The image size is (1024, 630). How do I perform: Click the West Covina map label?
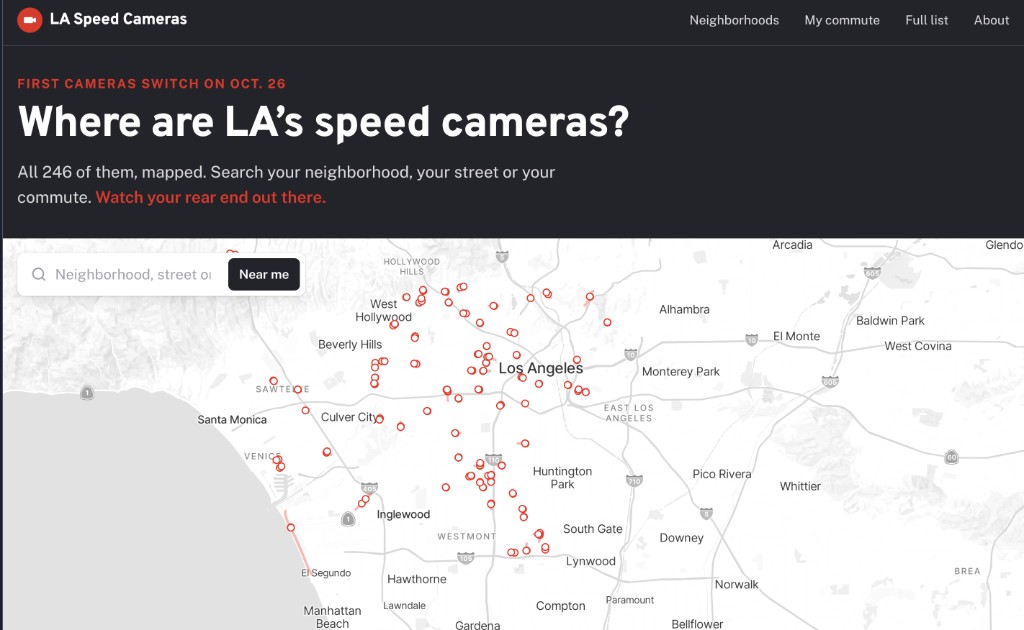918,346
